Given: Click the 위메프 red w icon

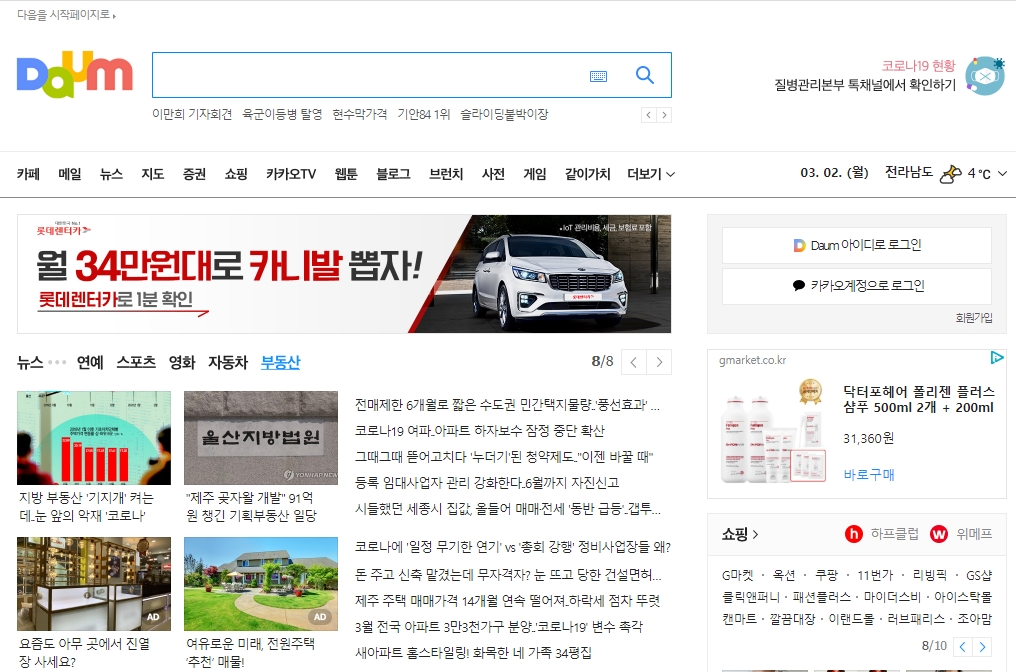Looking at the screenshot, I should [x=939, y=534].
